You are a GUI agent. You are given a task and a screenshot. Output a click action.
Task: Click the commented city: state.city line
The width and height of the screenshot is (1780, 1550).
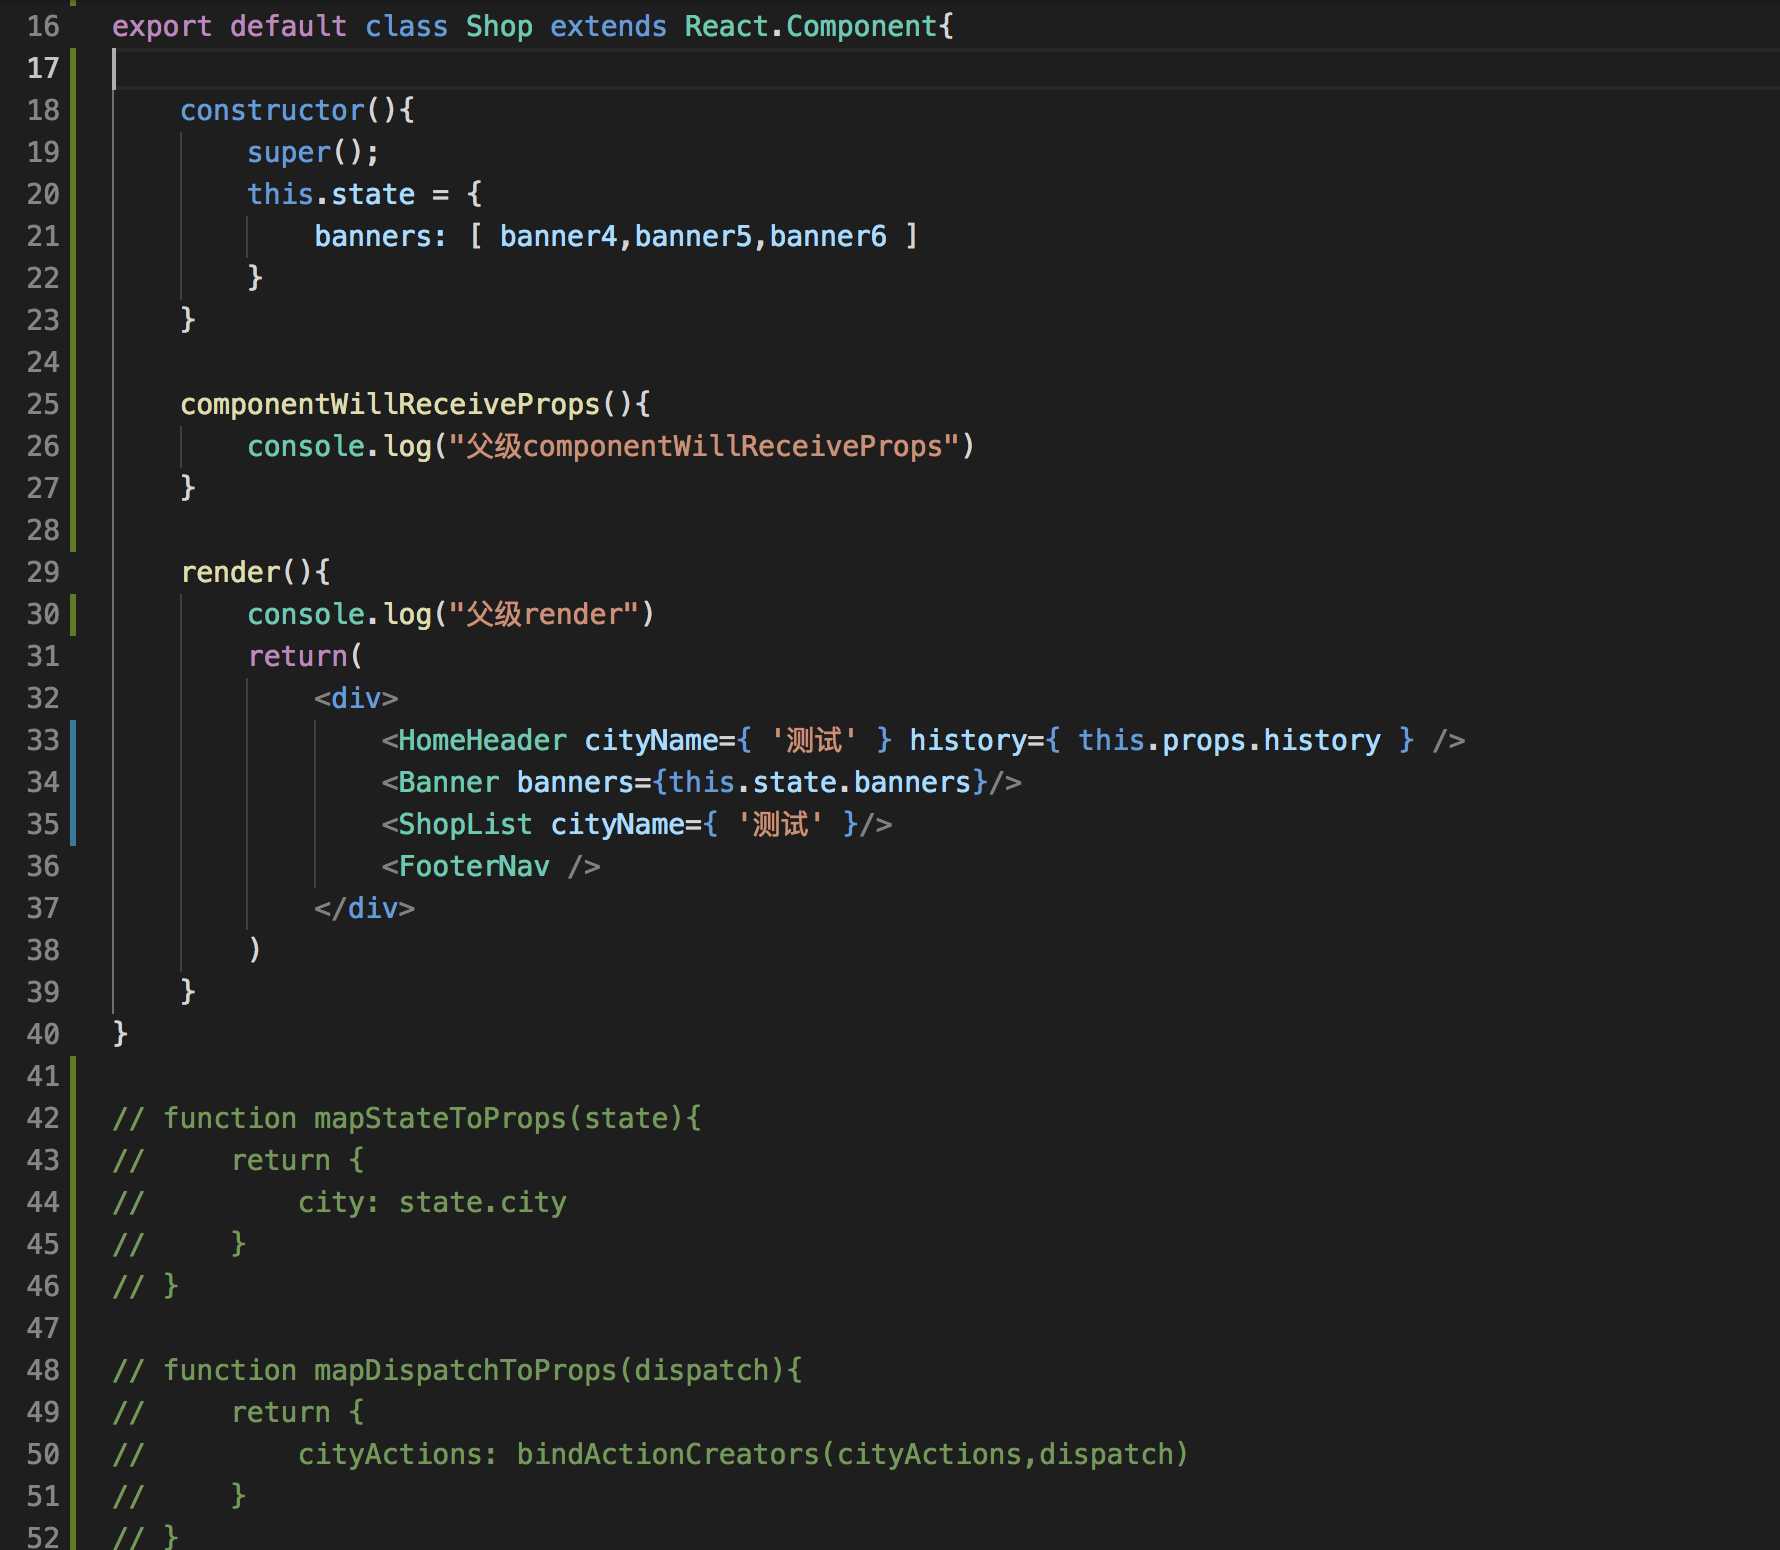340,1202
